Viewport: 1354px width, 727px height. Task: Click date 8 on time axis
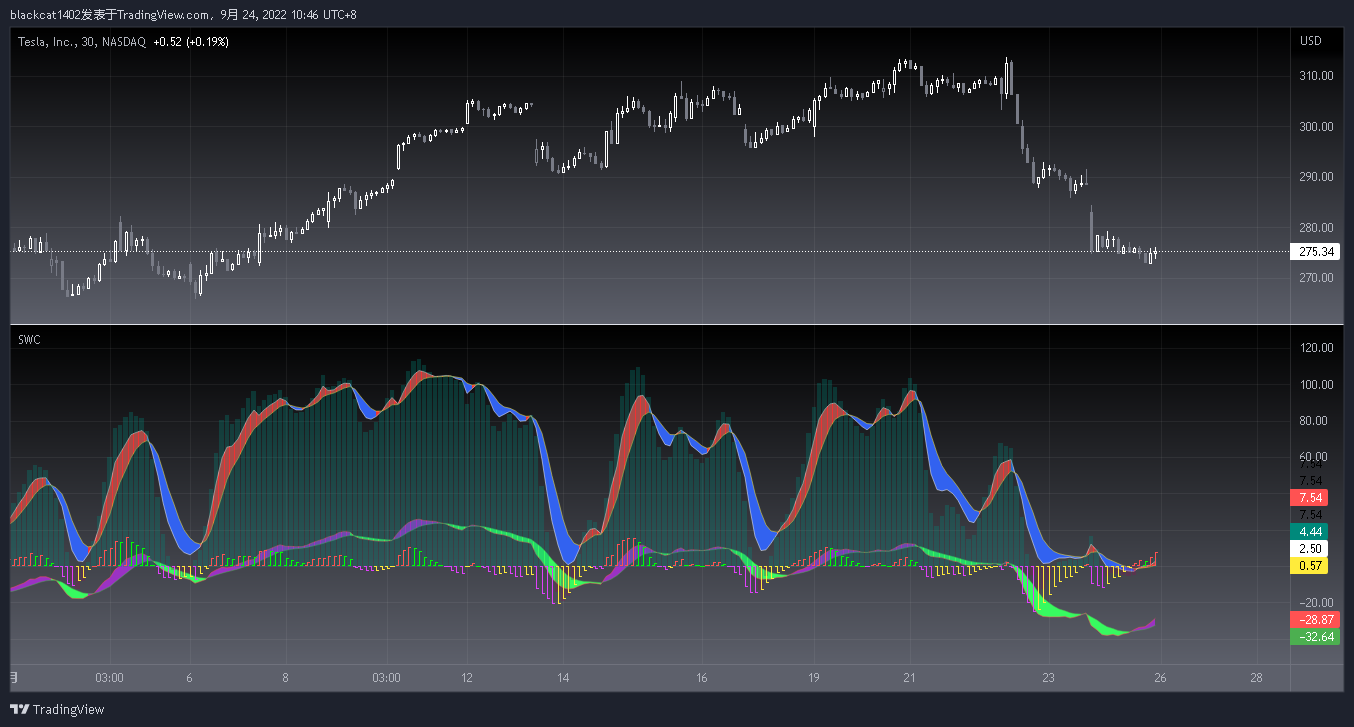tap(285, 678)
